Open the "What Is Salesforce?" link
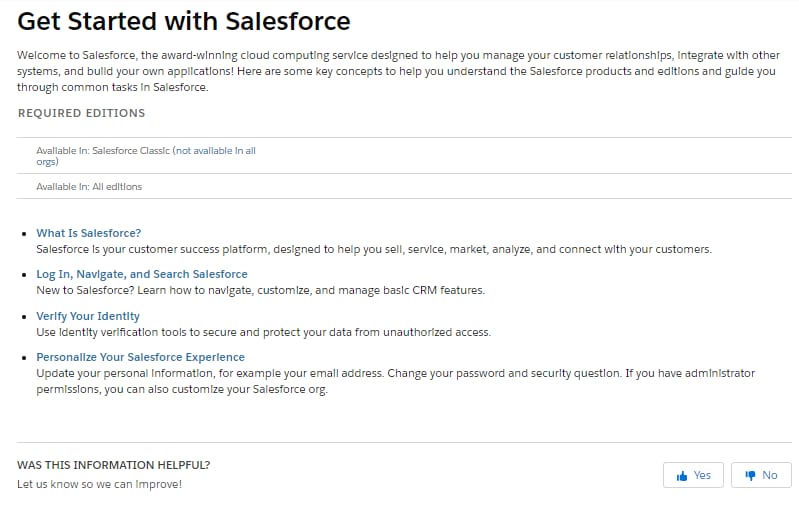Viewport: 799px width, 505px height. [89, 233]
